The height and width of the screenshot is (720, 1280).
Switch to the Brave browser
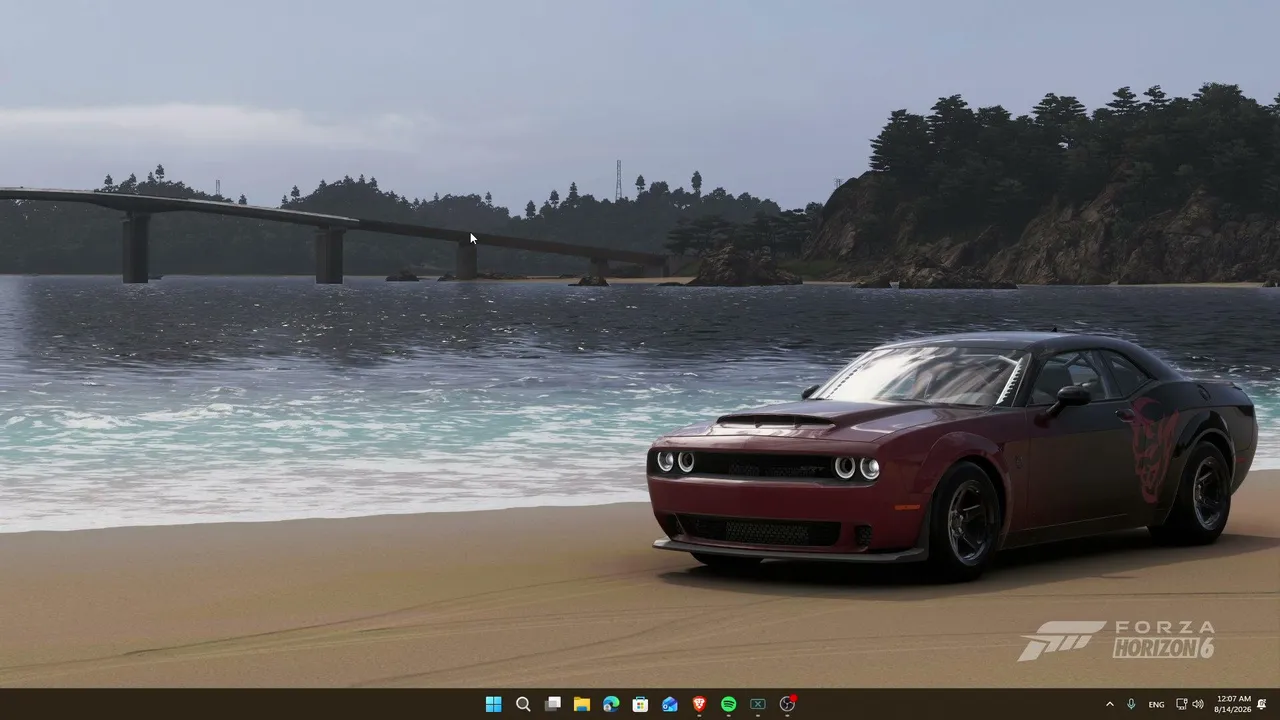pos(699,704)
